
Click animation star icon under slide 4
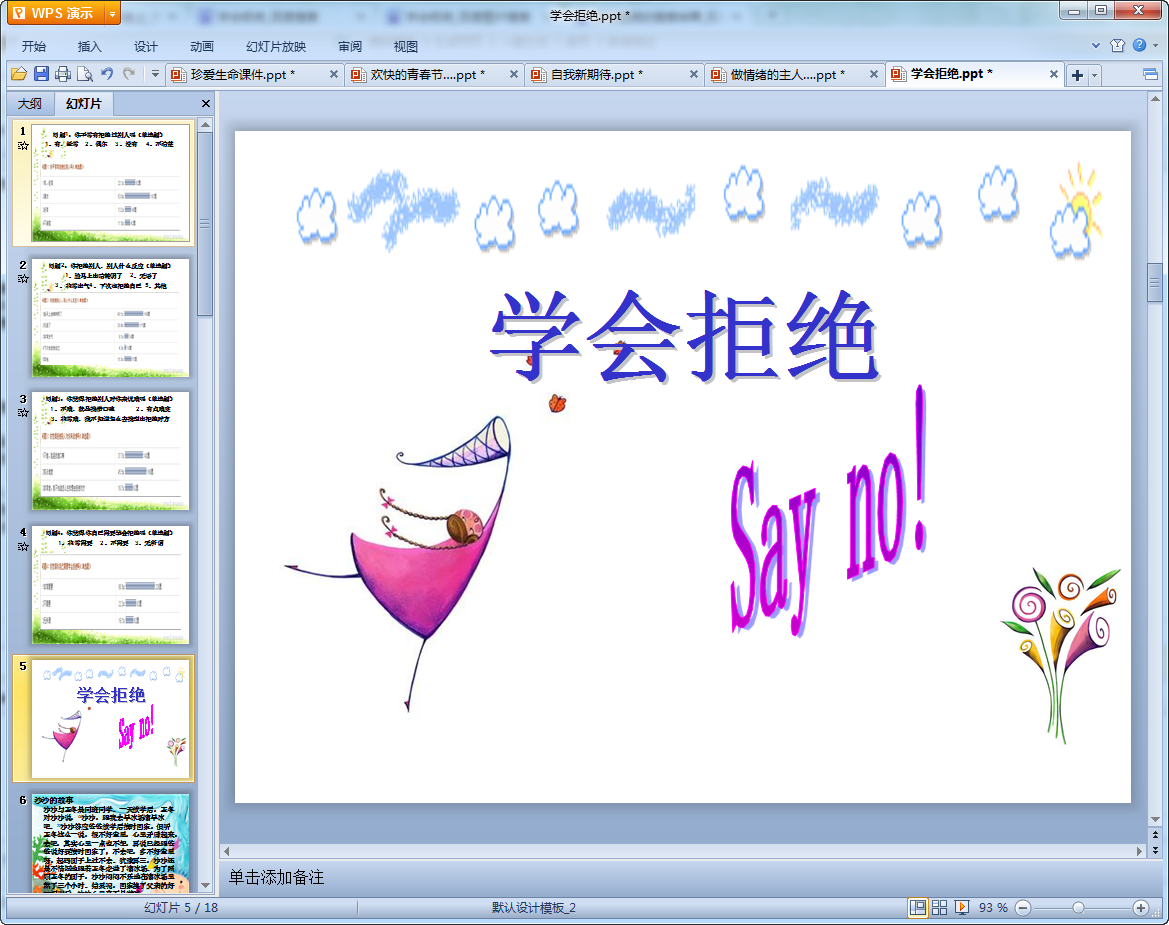pyautogui.click(x=23, y=546)
